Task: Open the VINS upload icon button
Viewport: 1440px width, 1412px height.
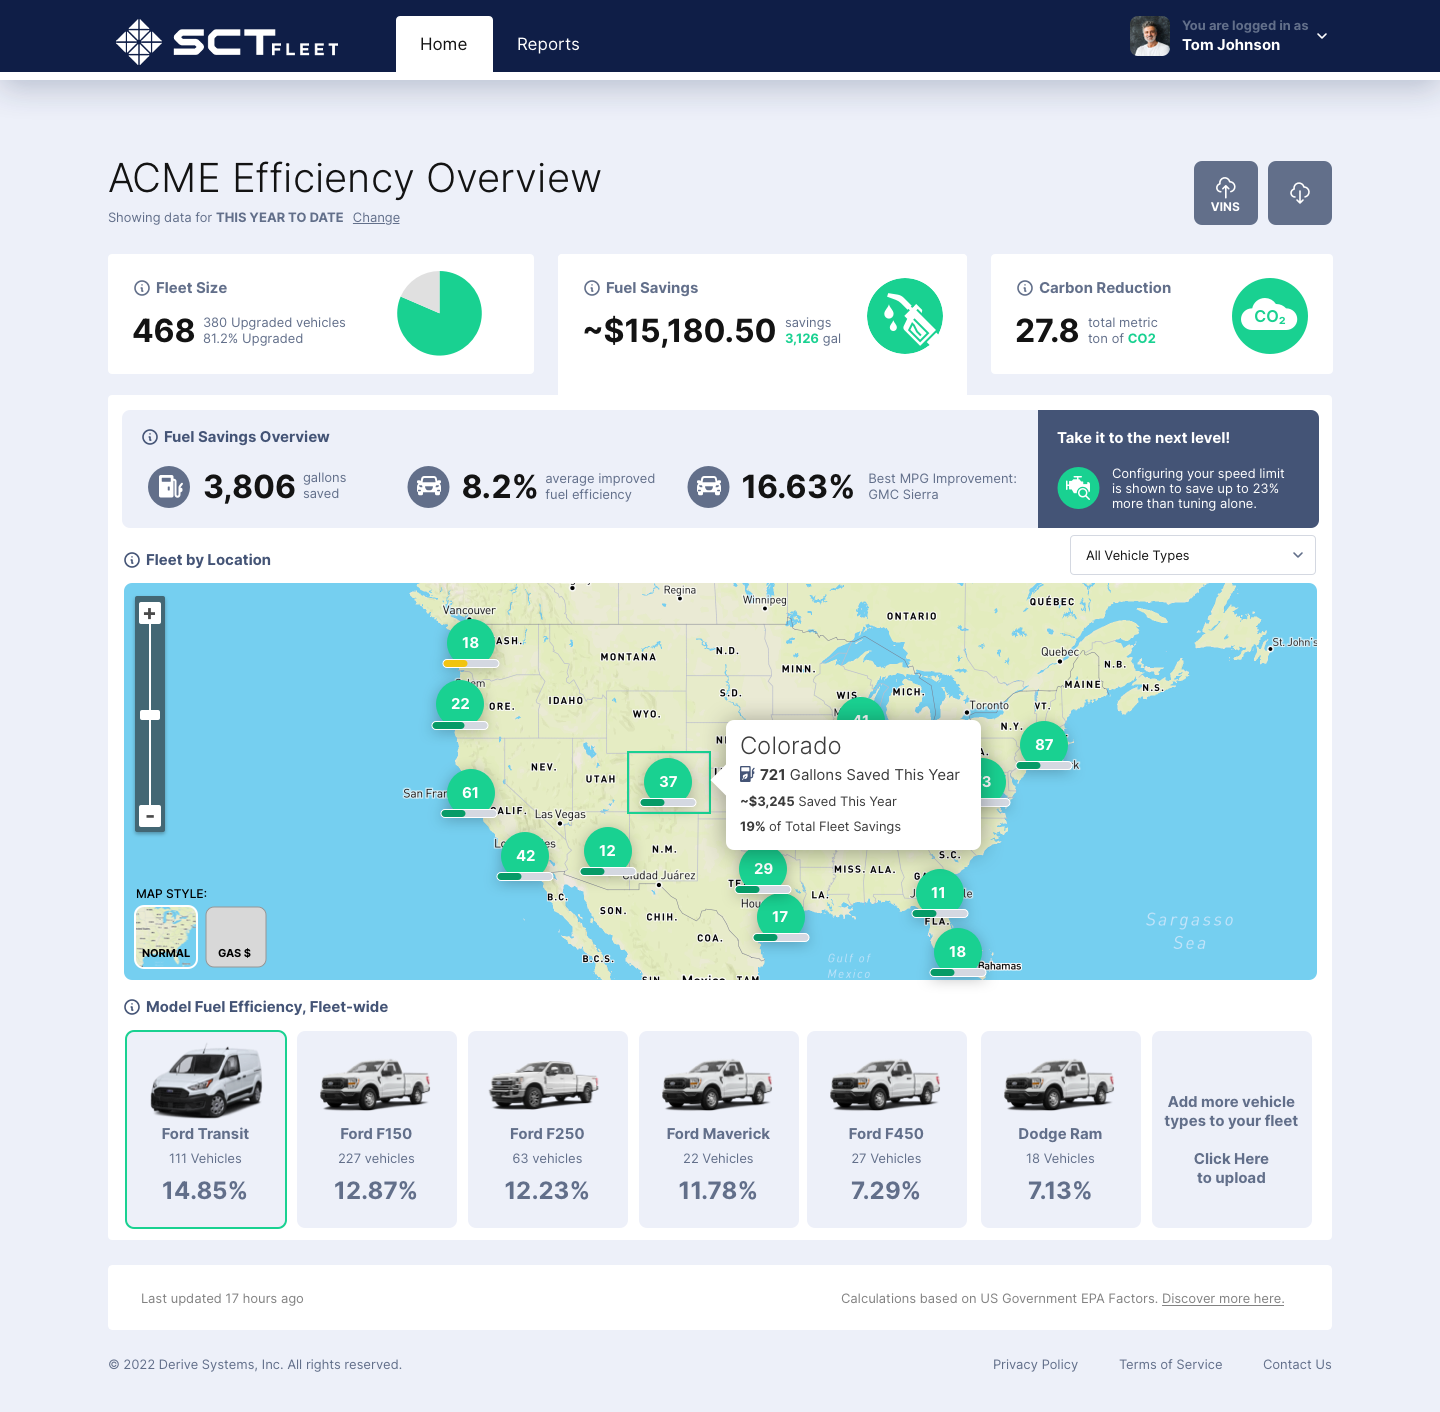Action: (x=1225, y=192)
